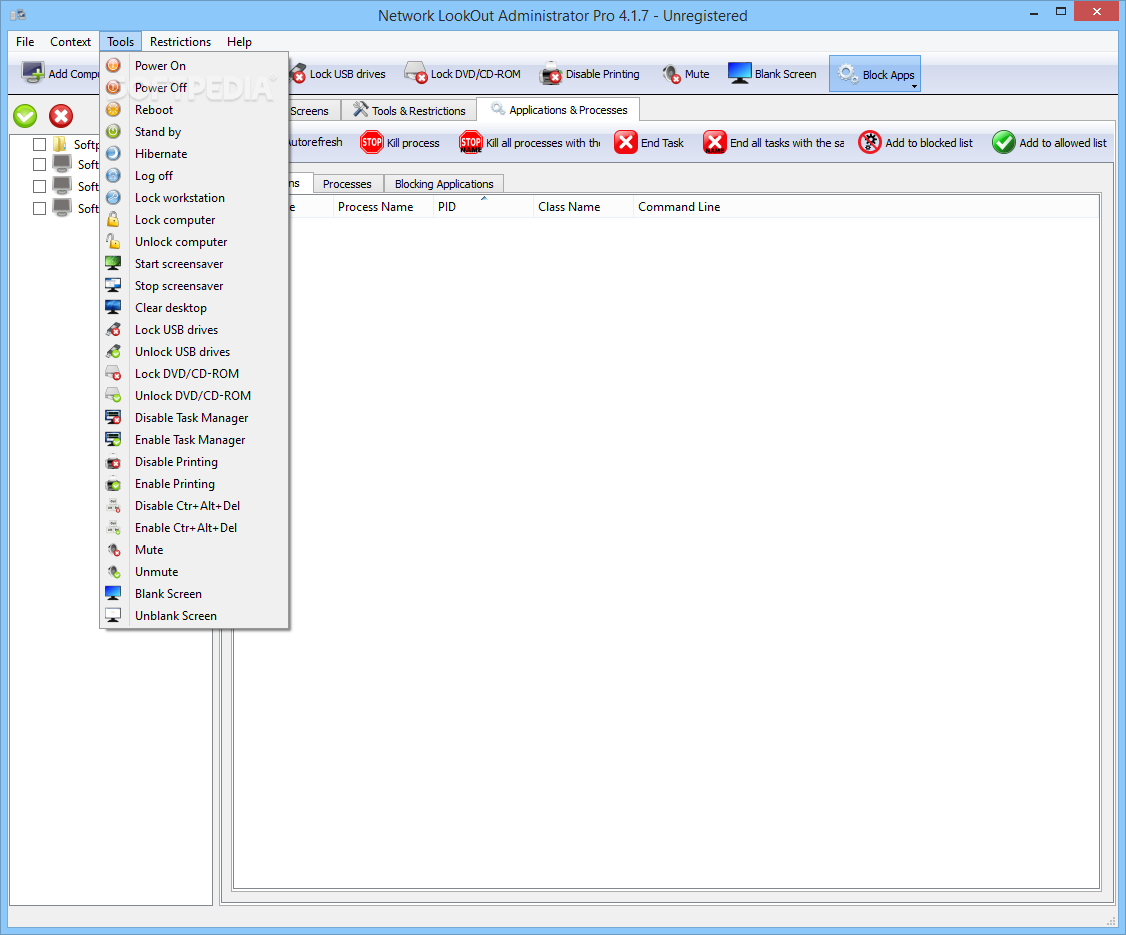The width and height of the screenshot is (1126, 935).
Task: Open the Context menu
Action: click(x=70, y=42)
